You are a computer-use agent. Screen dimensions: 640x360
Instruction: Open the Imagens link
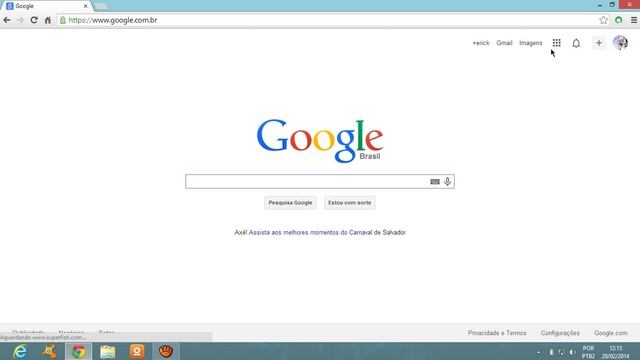531,43
